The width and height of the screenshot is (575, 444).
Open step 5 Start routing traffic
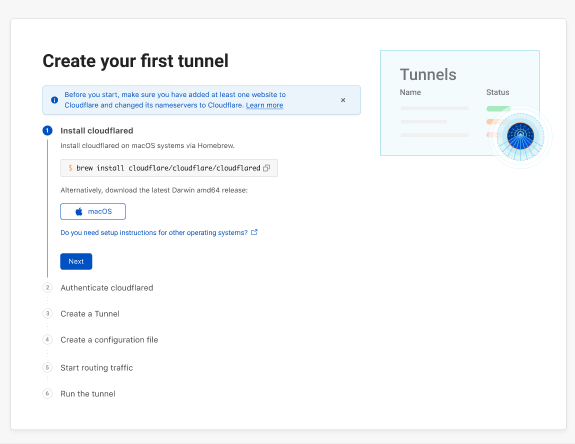tap(97, 368)
